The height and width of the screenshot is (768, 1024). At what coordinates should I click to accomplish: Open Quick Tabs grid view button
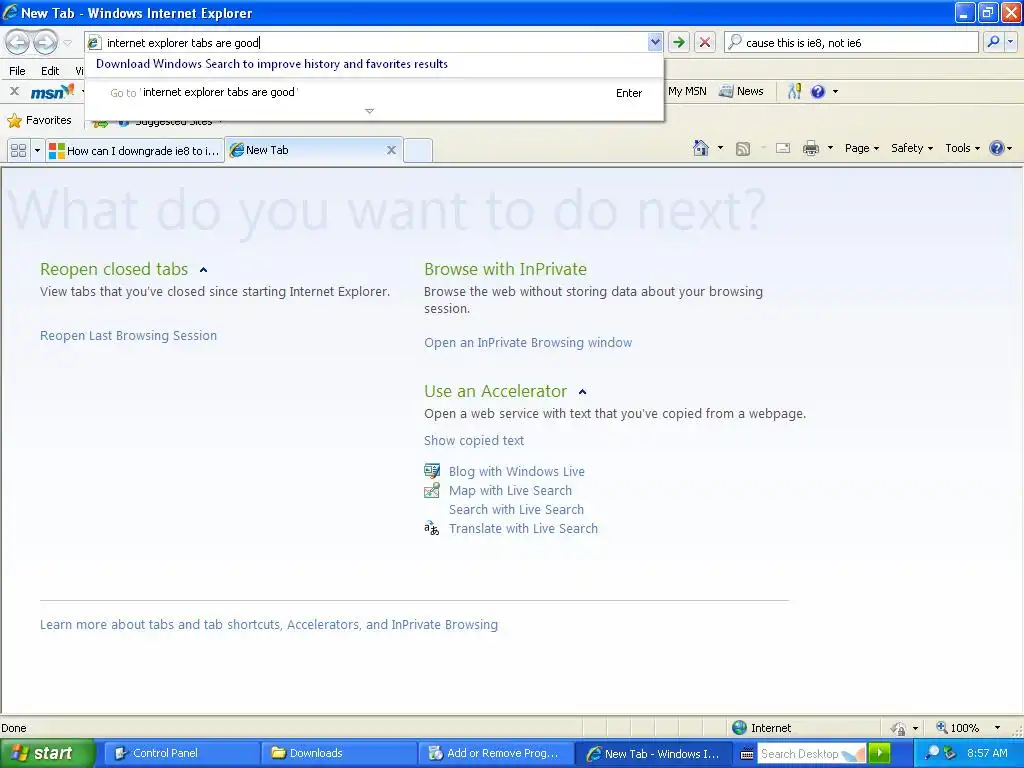click(18, 151)
